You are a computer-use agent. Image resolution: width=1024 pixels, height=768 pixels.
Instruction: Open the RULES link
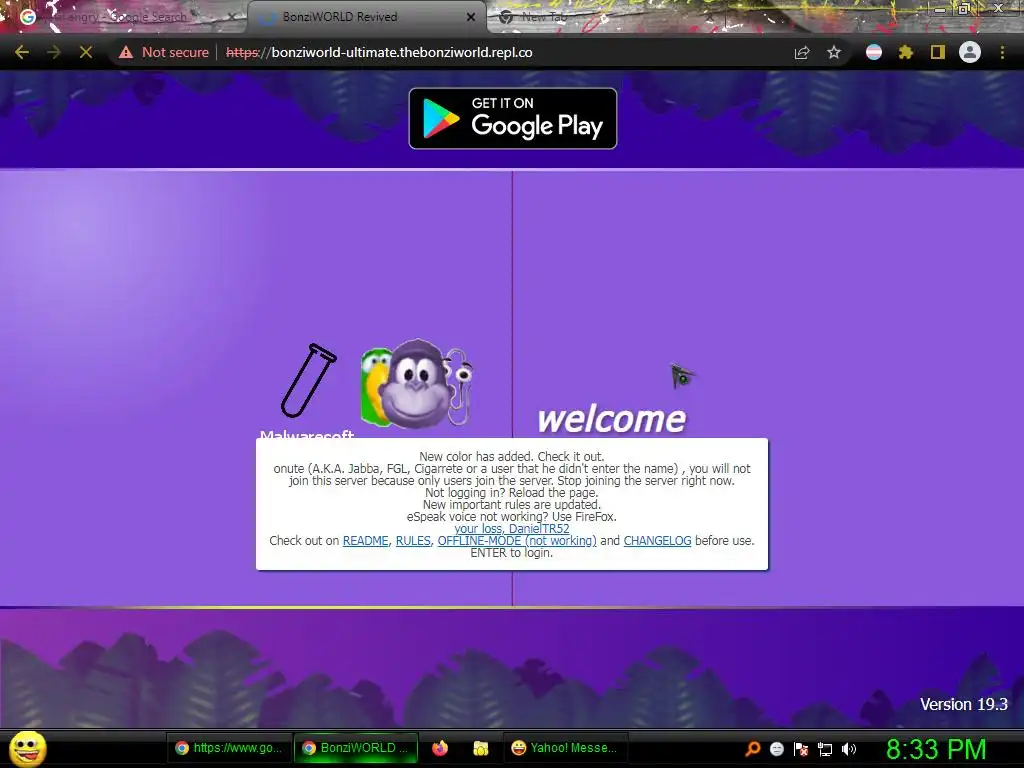(x=413, y=541)
